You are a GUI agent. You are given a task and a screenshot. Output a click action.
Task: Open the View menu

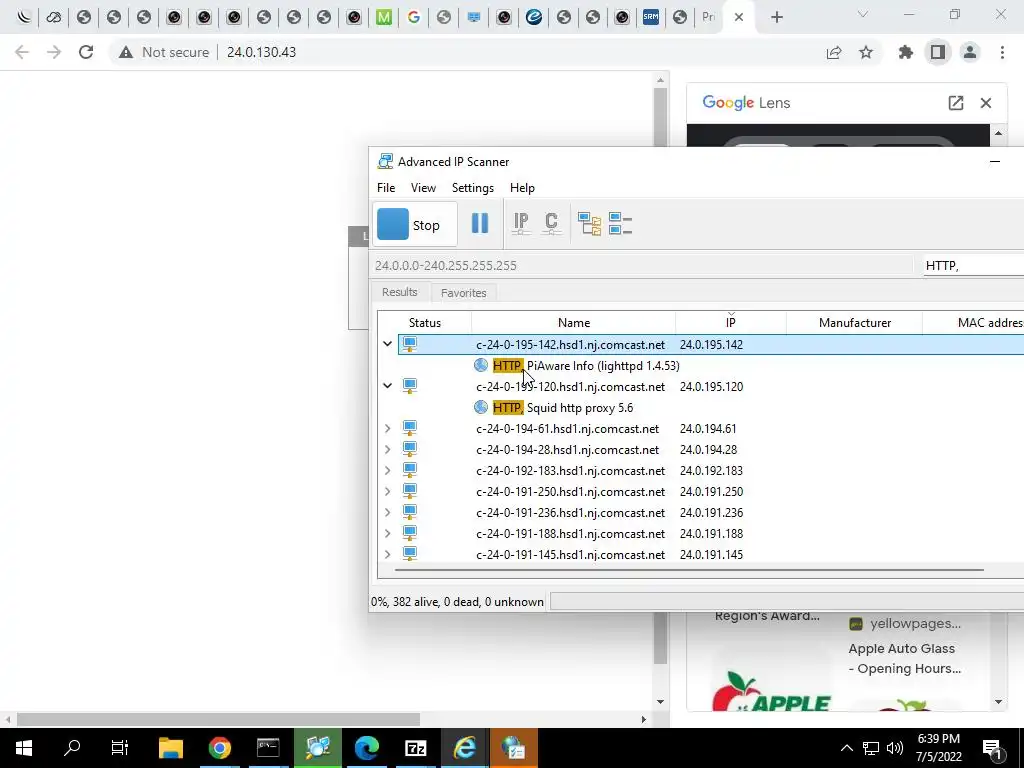click(x=423, y=188)
